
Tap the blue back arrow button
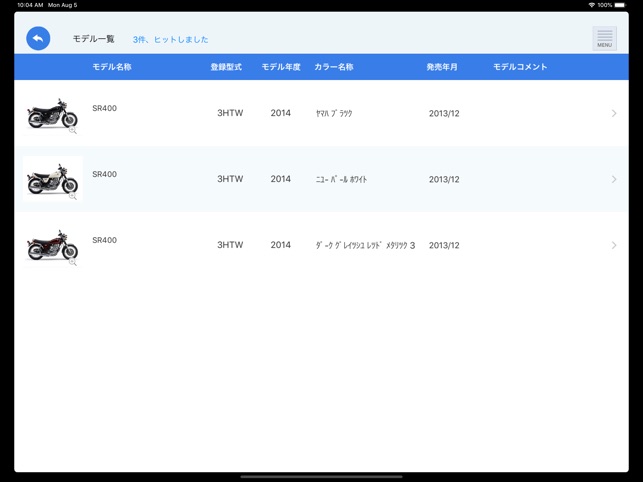(x=38, y=38)
